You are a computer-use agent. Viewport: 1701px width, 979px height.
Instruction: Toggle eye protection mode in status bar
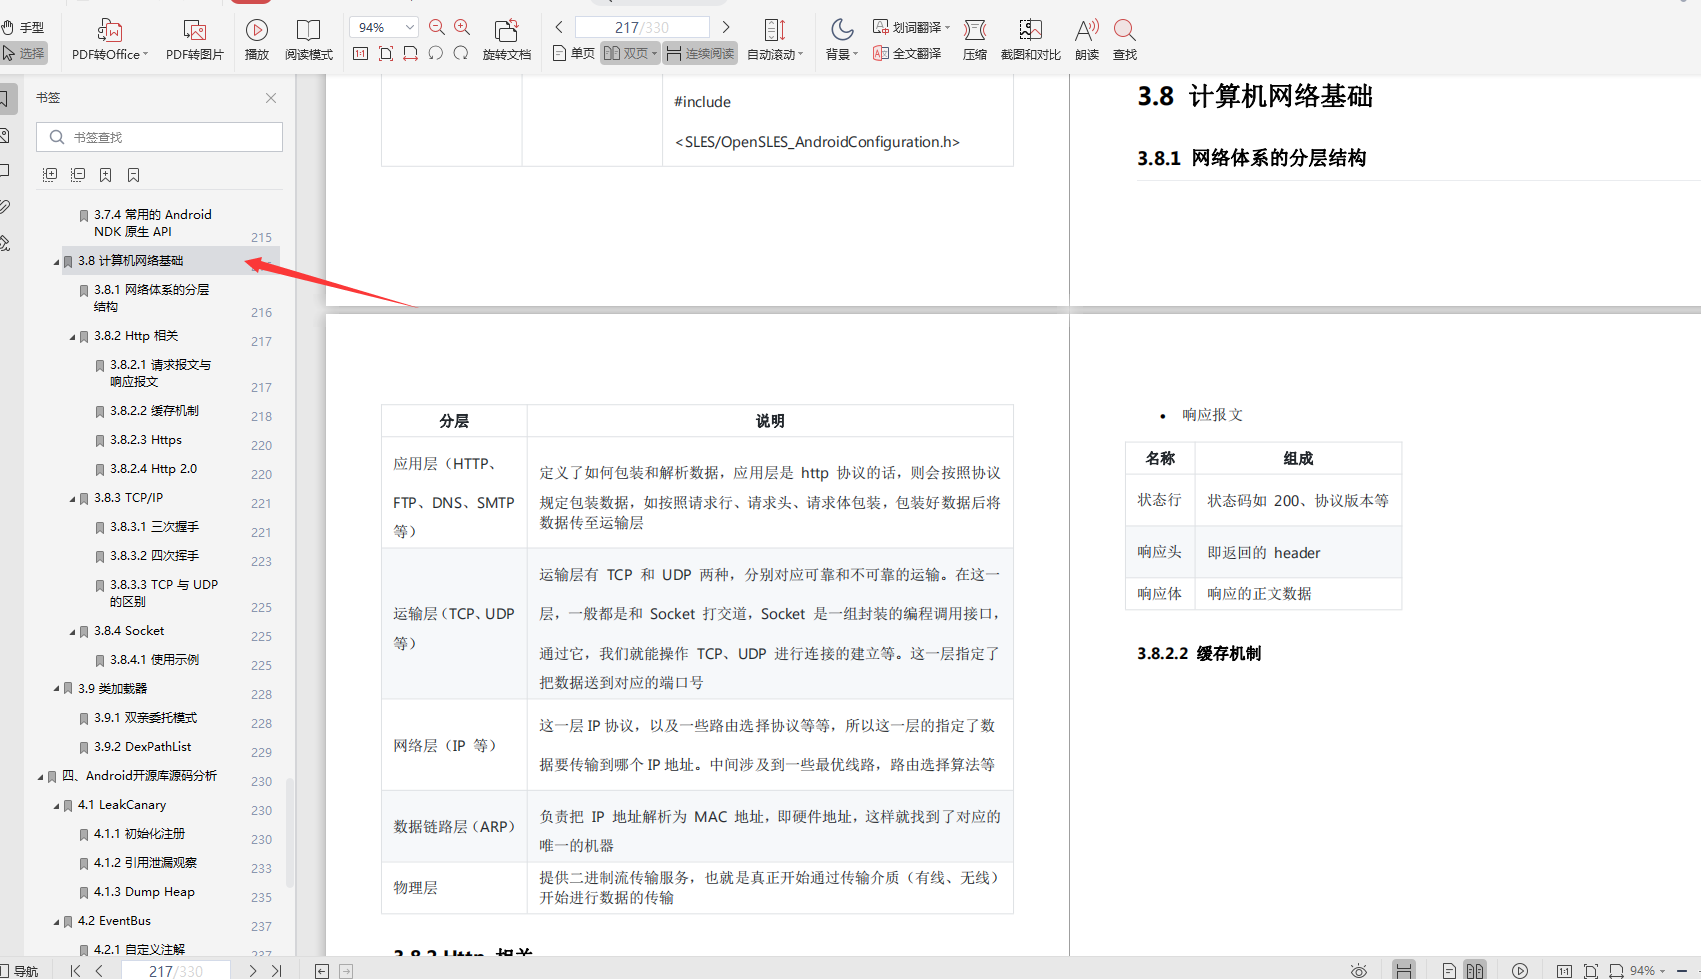(x=1358, y=970)
